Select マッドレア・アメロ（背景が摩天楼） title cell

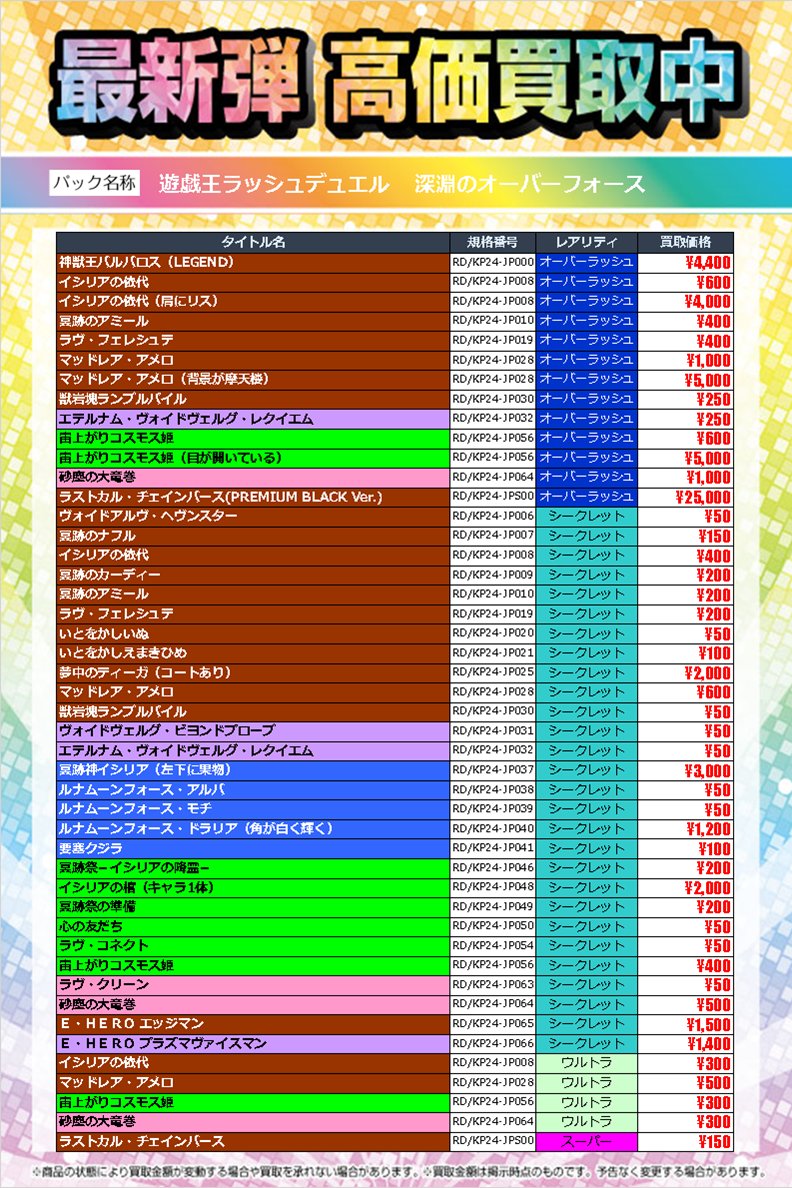coord(253,380)
